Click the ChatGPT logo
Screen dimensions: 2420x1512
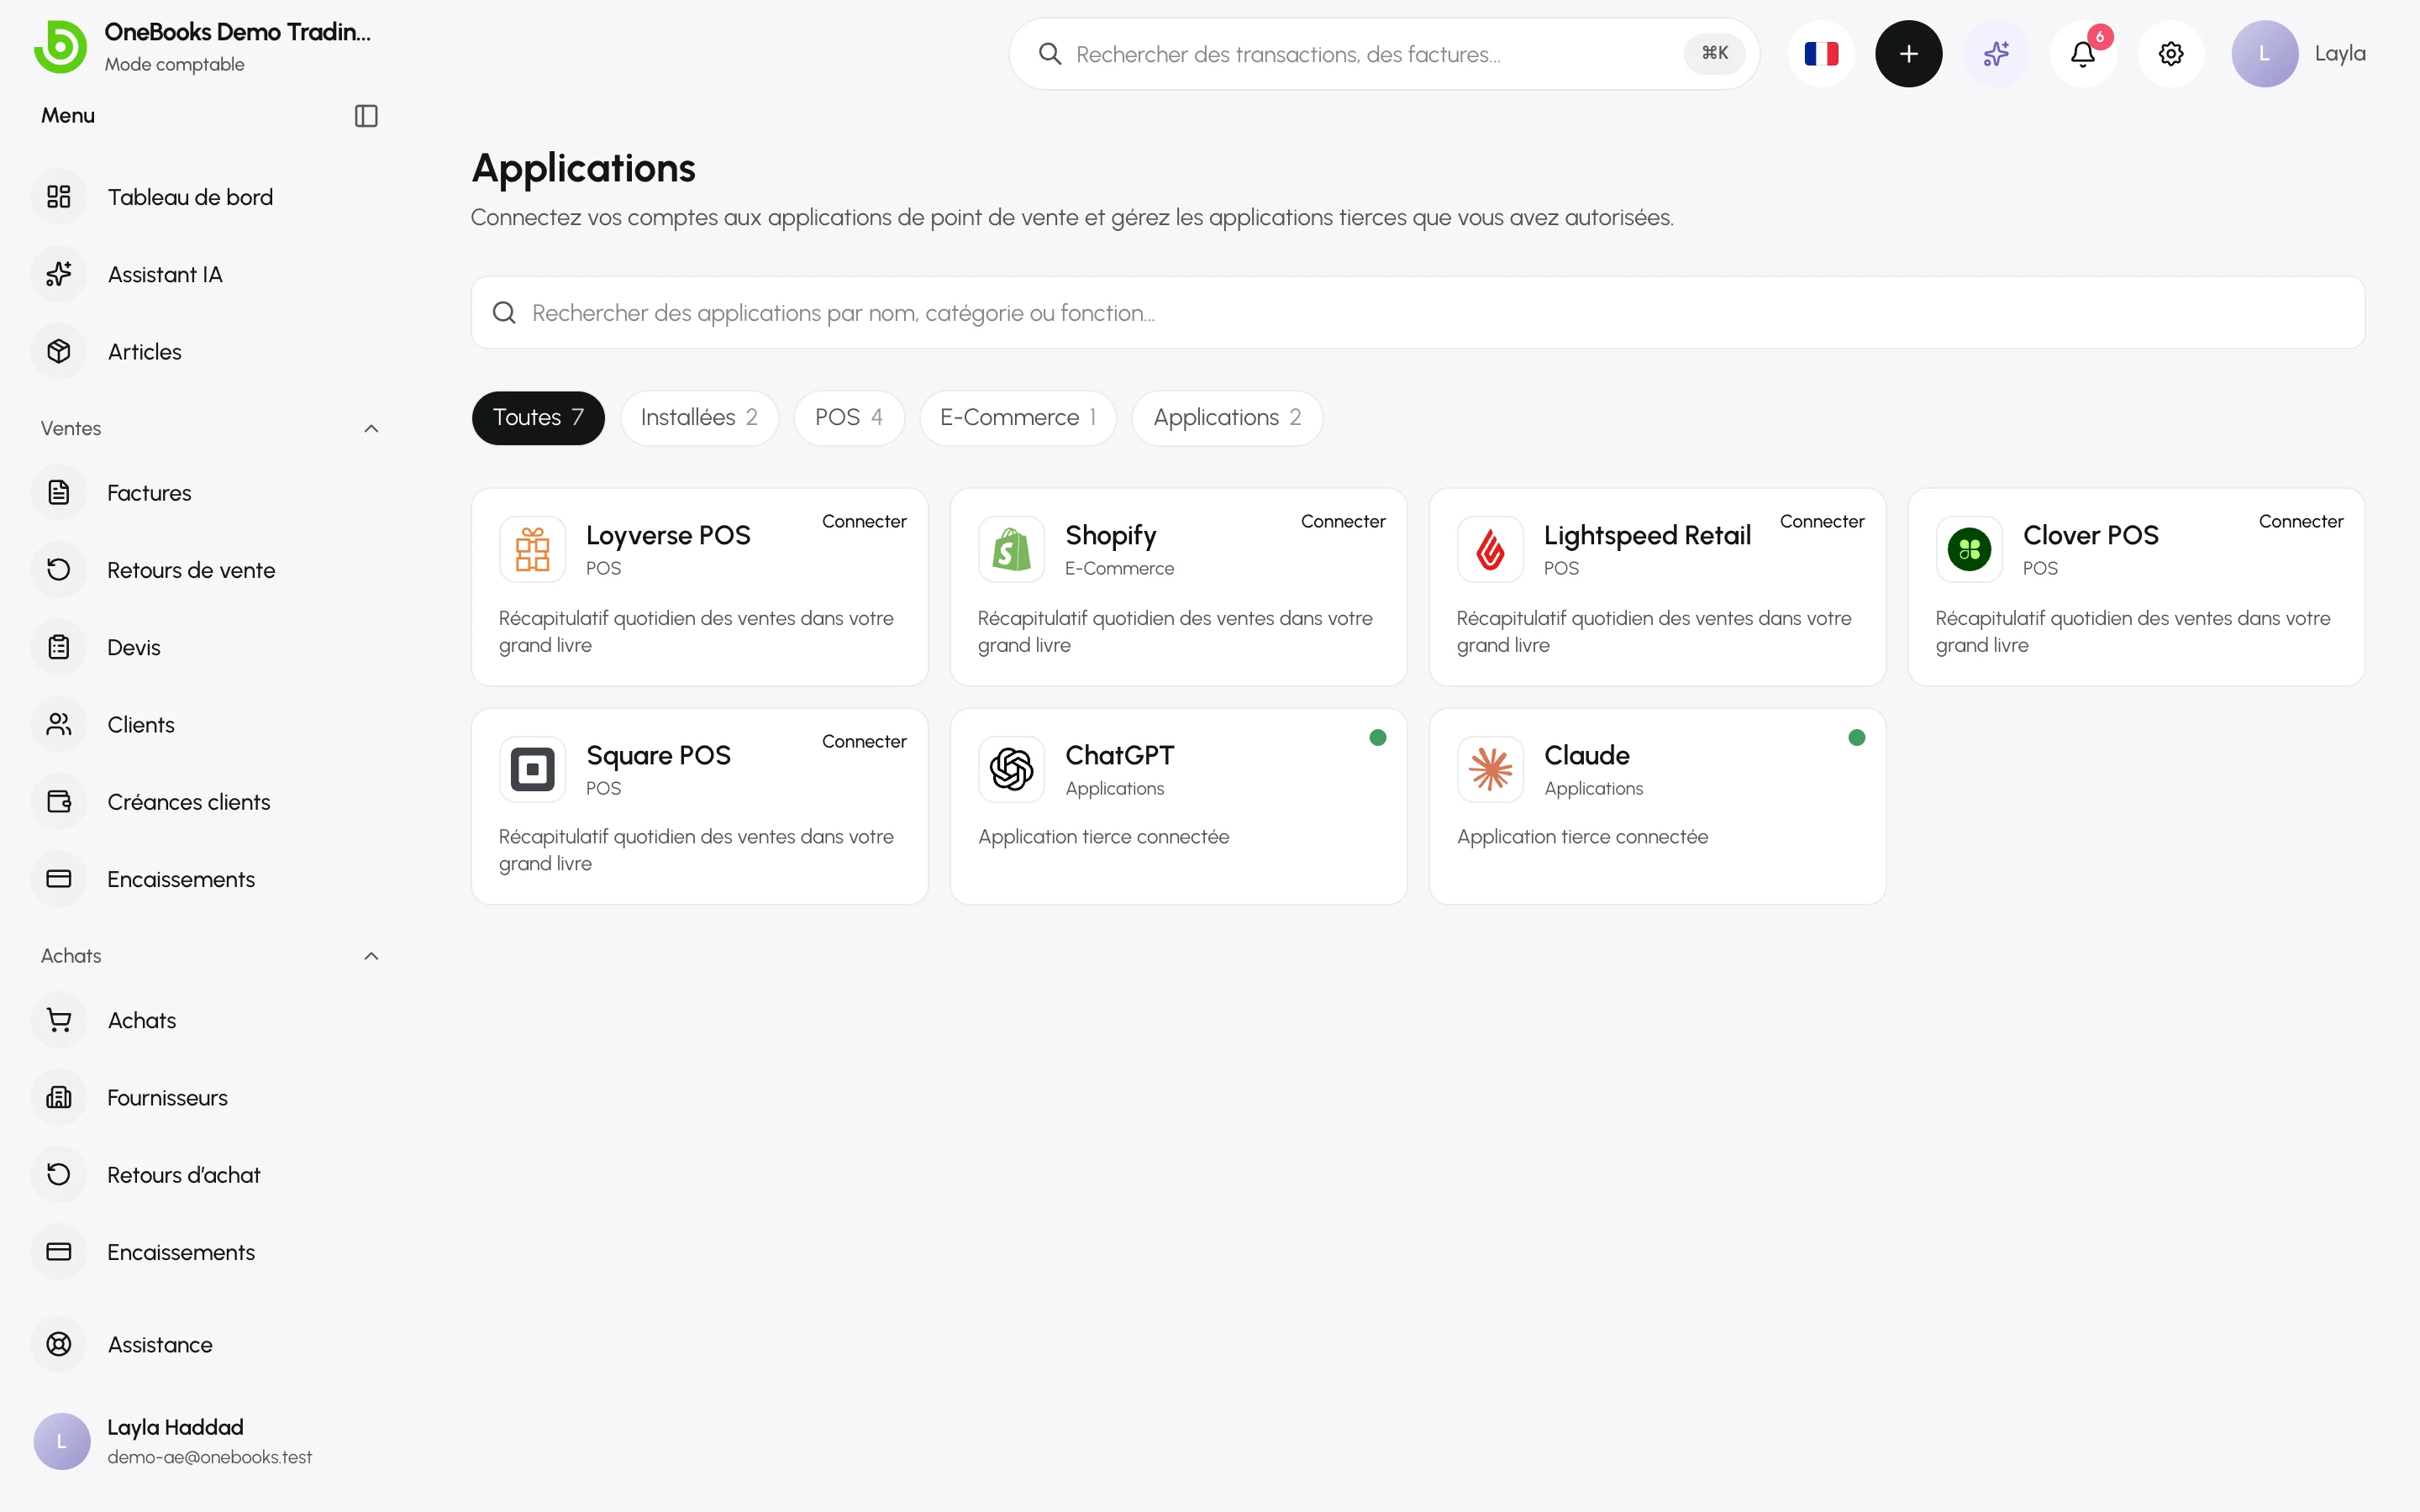coord(1011,769)
